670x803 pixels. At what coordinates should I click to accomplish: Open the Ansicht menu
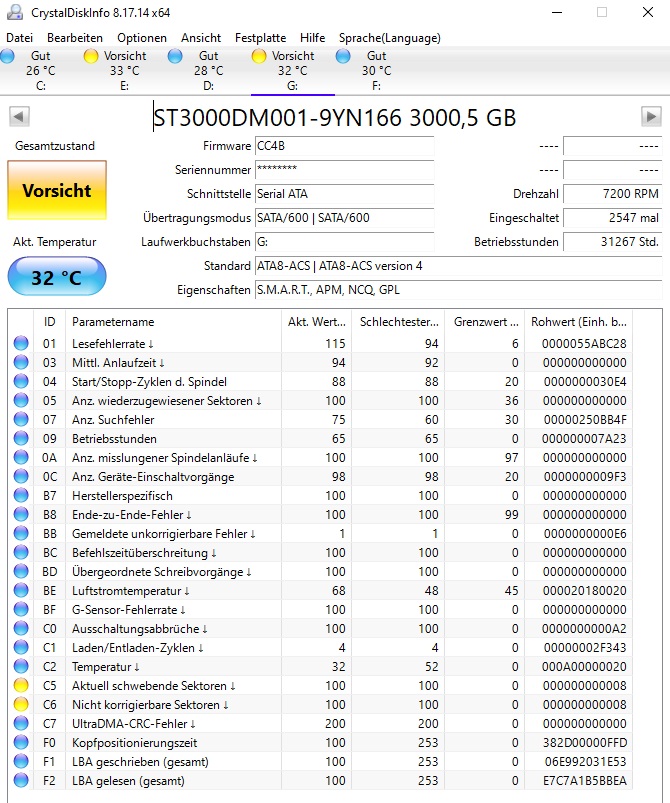(x=201, y=38)
